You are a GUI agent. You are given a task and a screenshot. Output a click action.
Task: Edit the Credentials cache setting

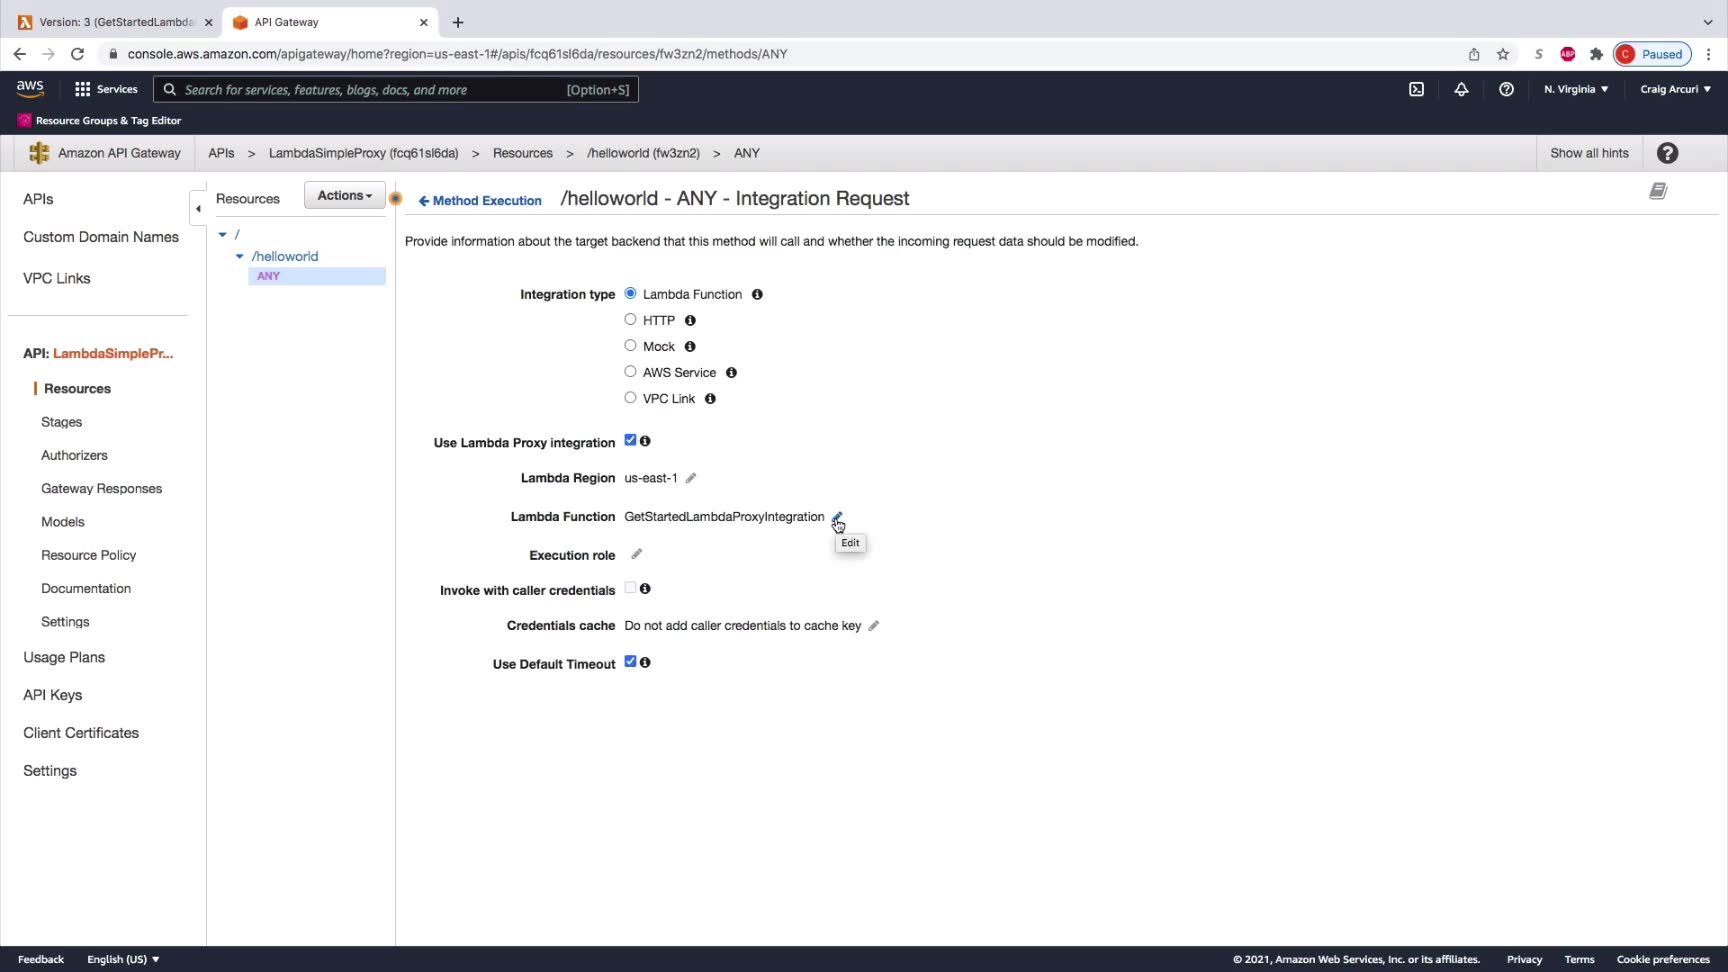click(873, 626)
